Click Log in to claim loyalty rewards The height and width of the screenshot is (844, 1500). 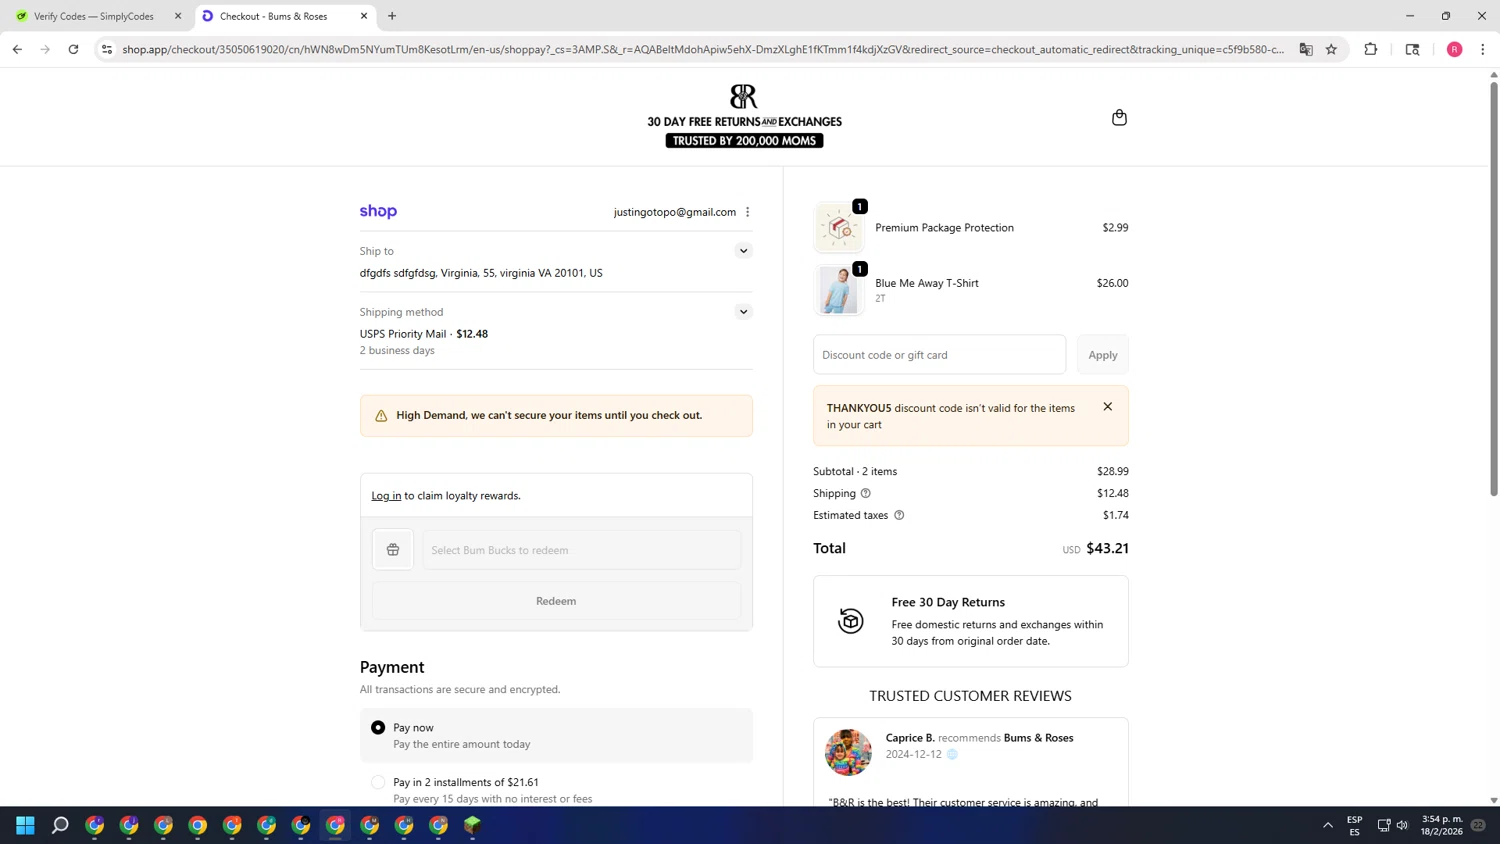point(386,496)
